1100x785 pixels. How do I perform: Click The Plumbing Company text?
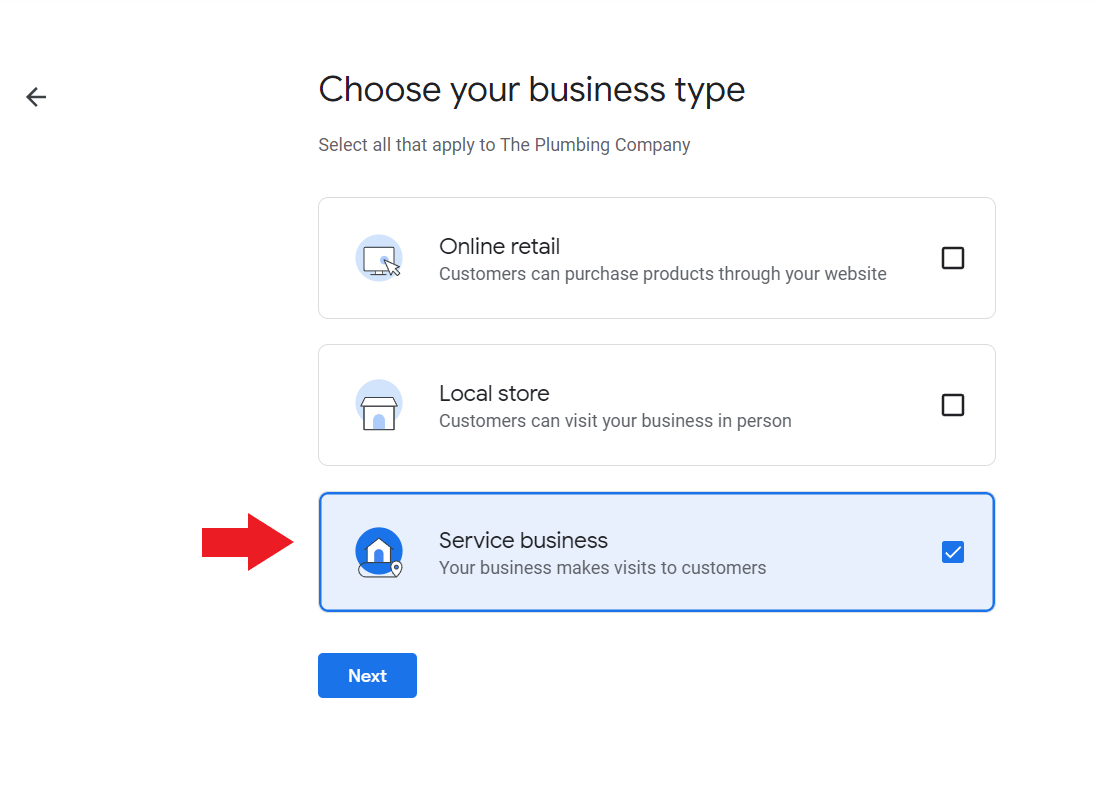[x=595, y=145]
